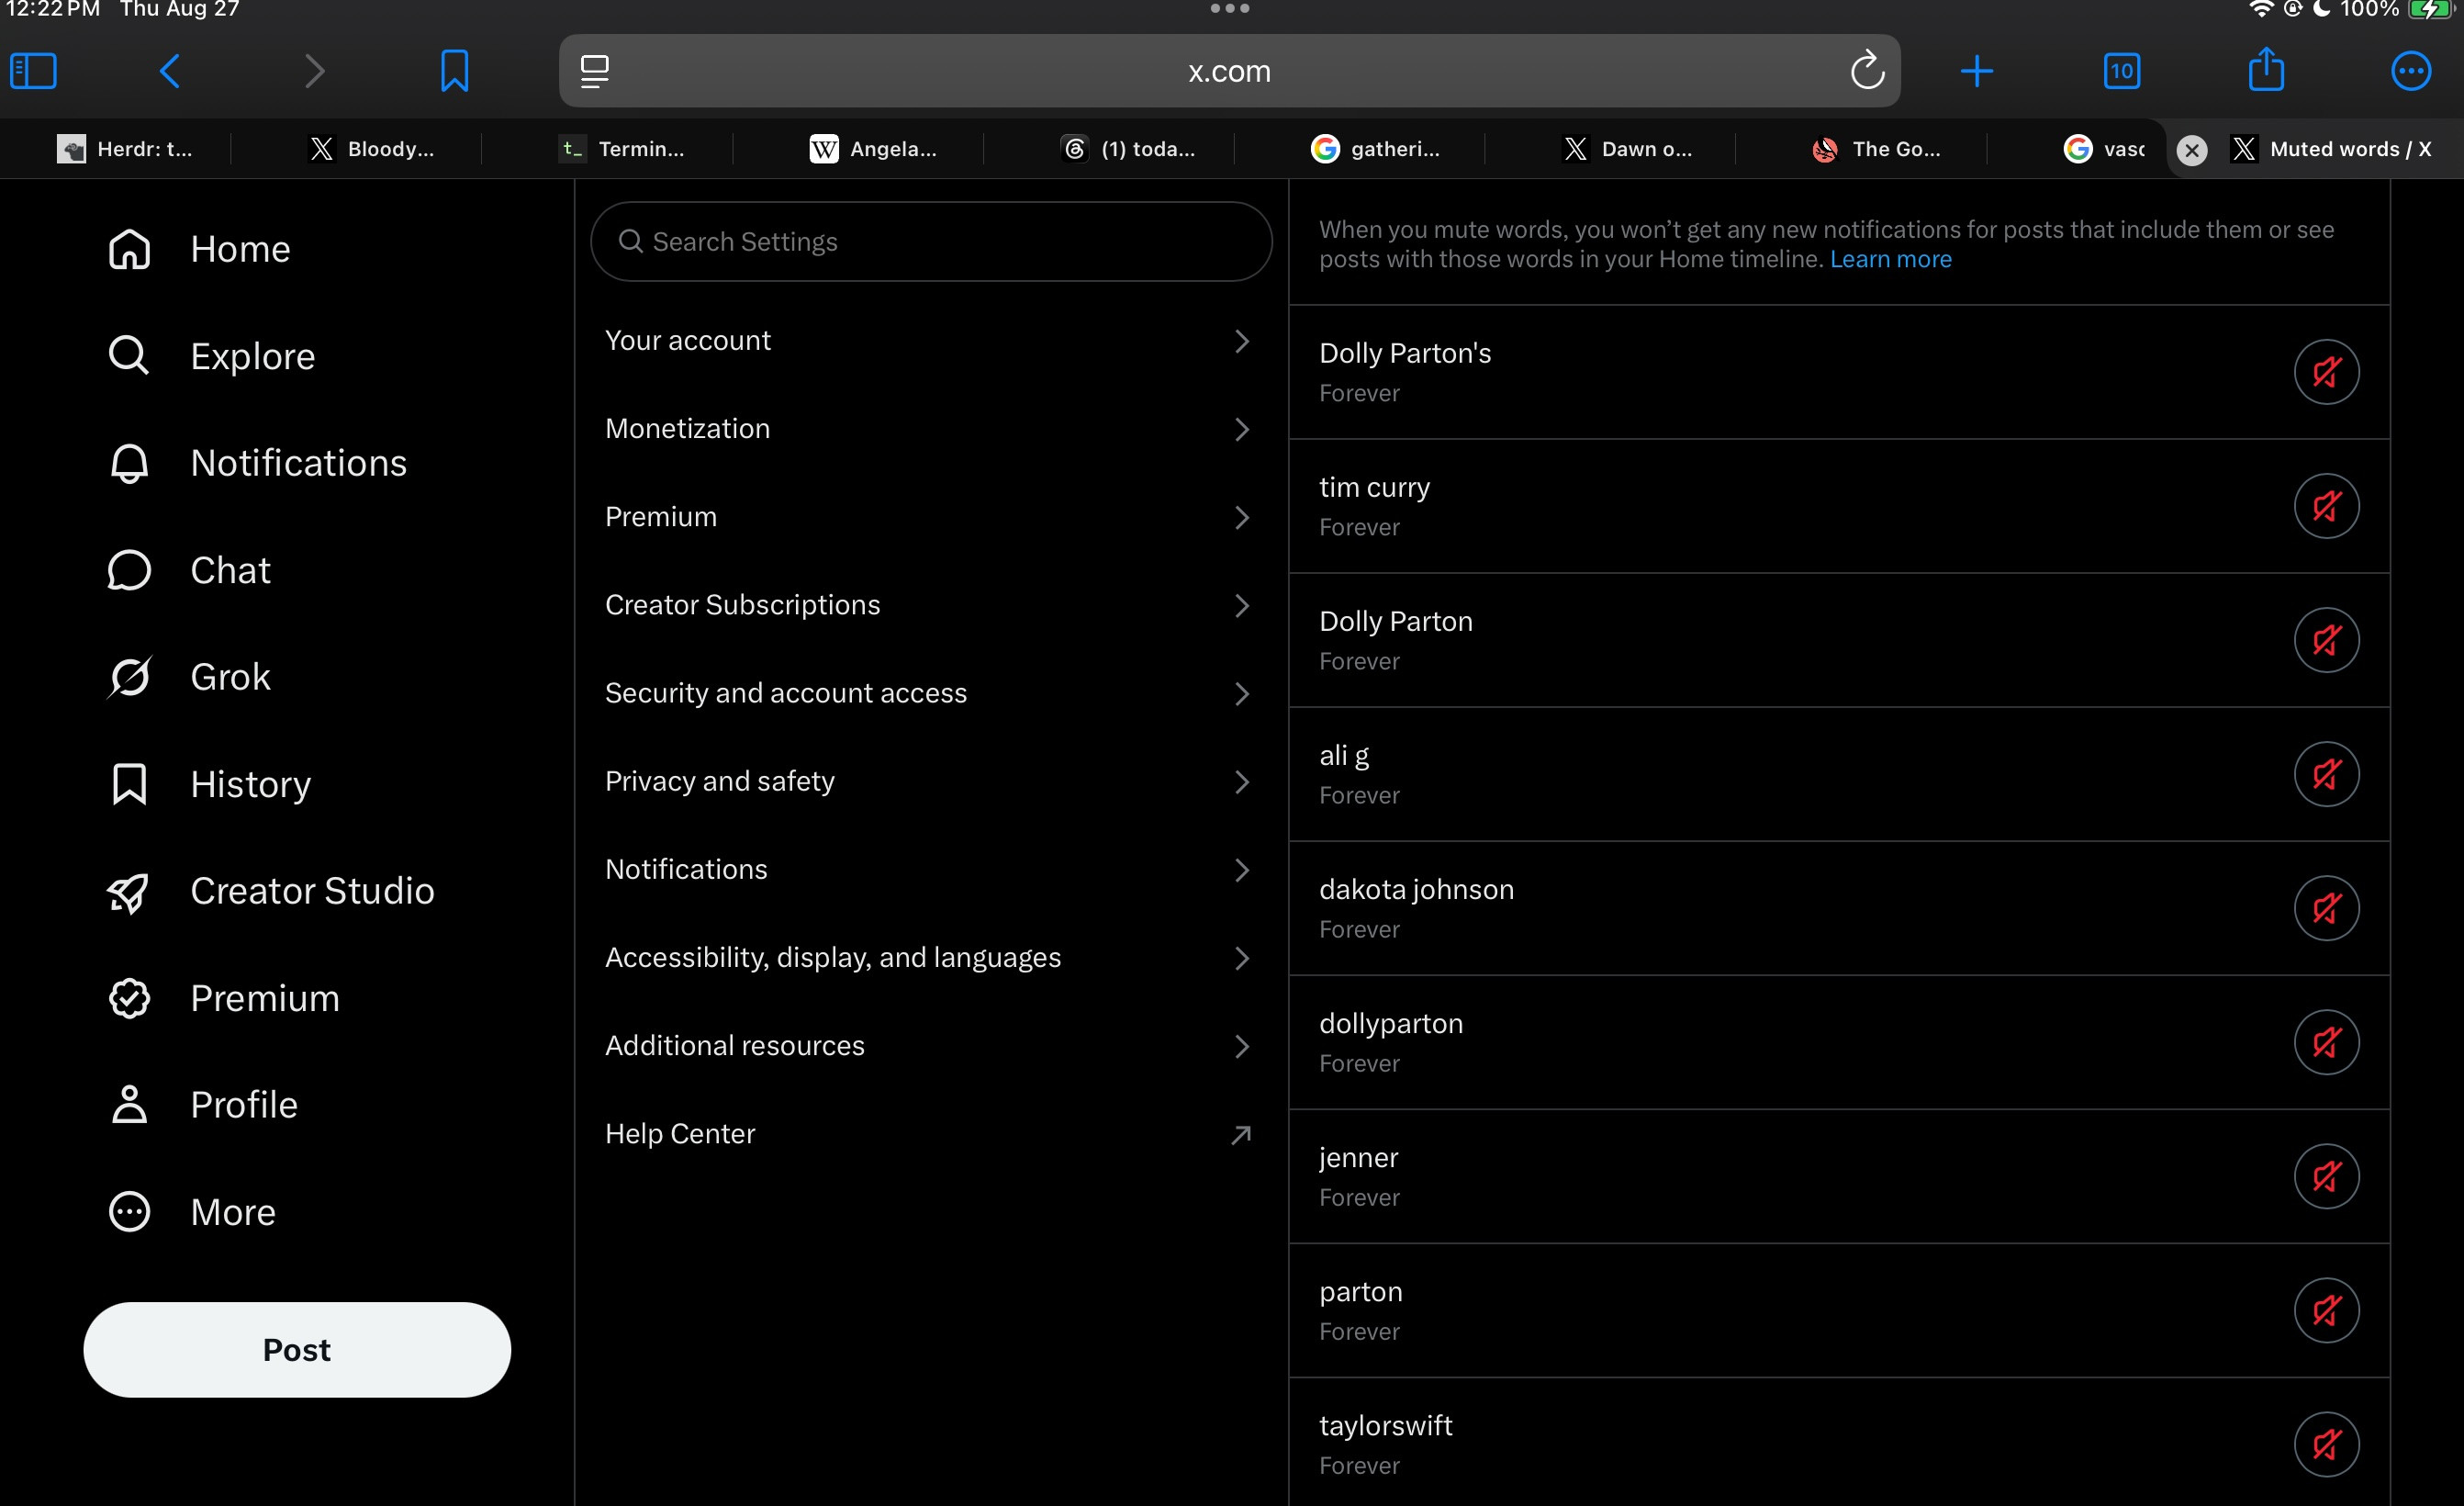Open Creator Studio label in navigation
Image resolution: width=2464 pixels, height=1506 pixels.
312,891
